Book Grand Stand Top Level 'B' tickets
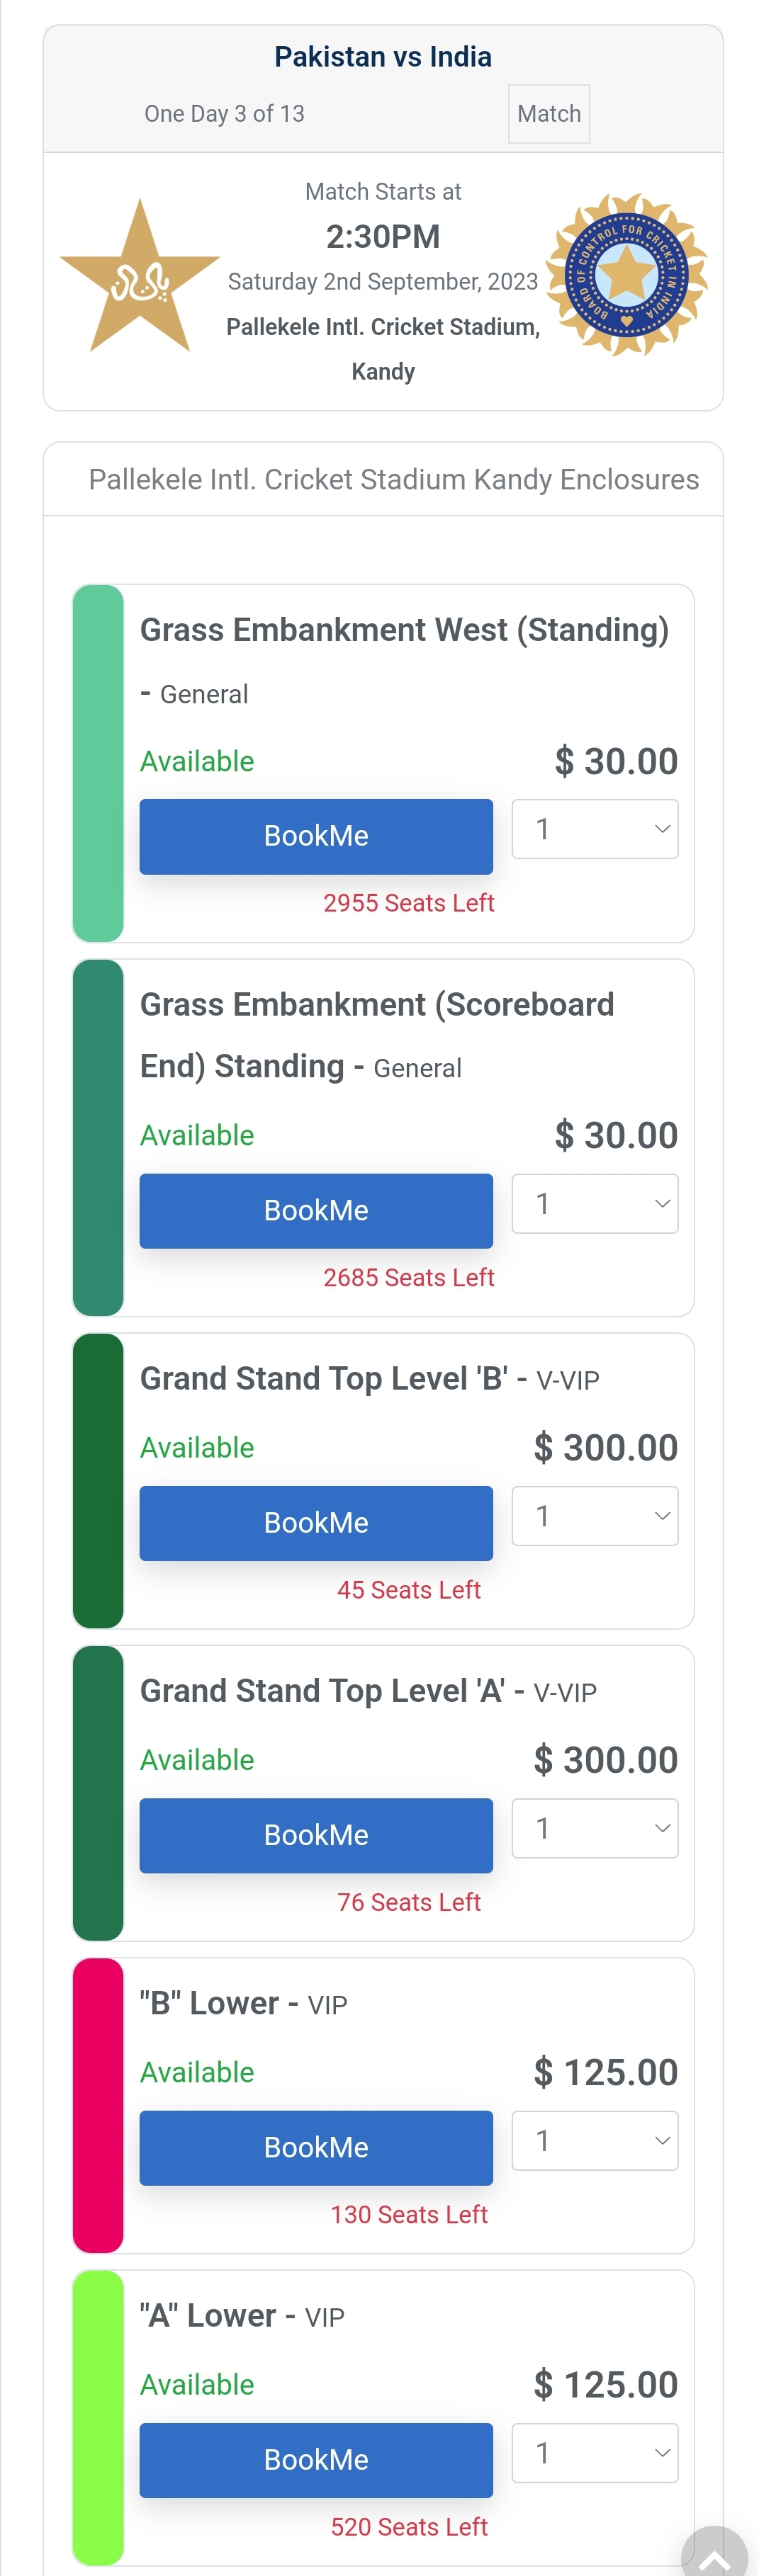This screenshot has width=759, height=2576. point(316,1523)
